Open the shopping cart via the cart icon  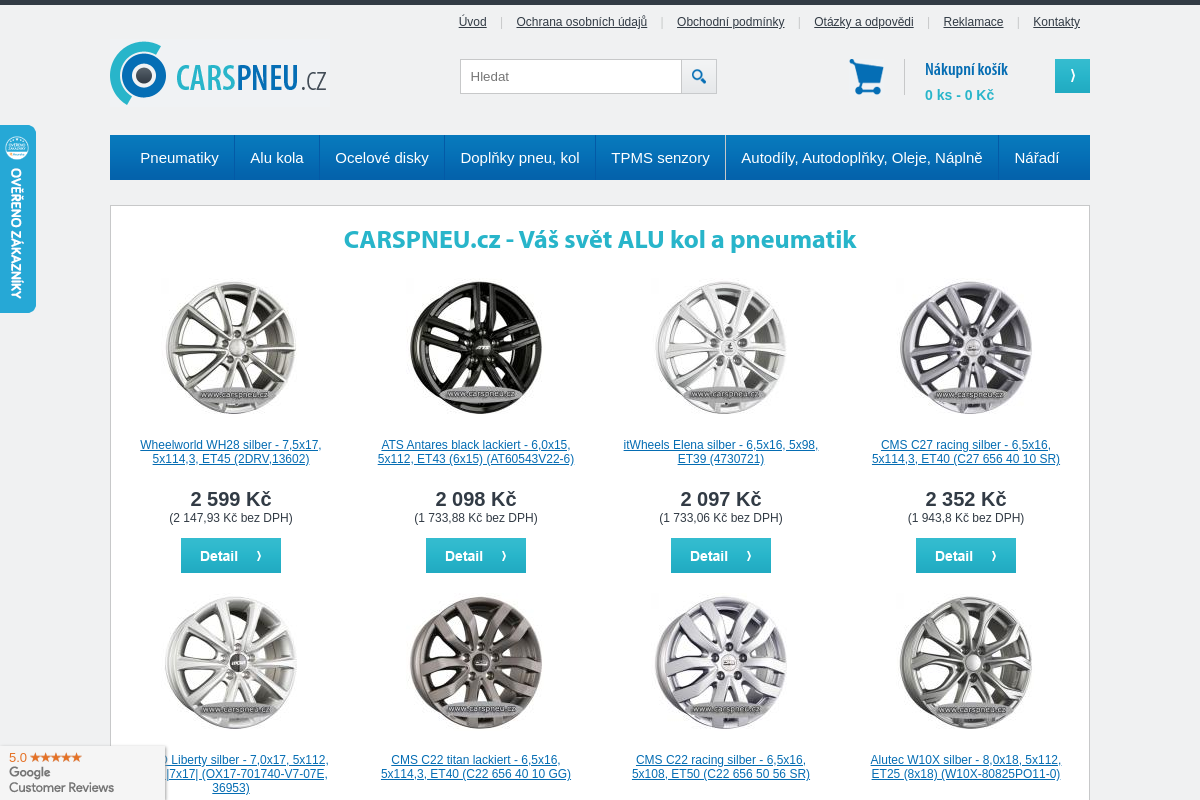(x=866, y=75)
